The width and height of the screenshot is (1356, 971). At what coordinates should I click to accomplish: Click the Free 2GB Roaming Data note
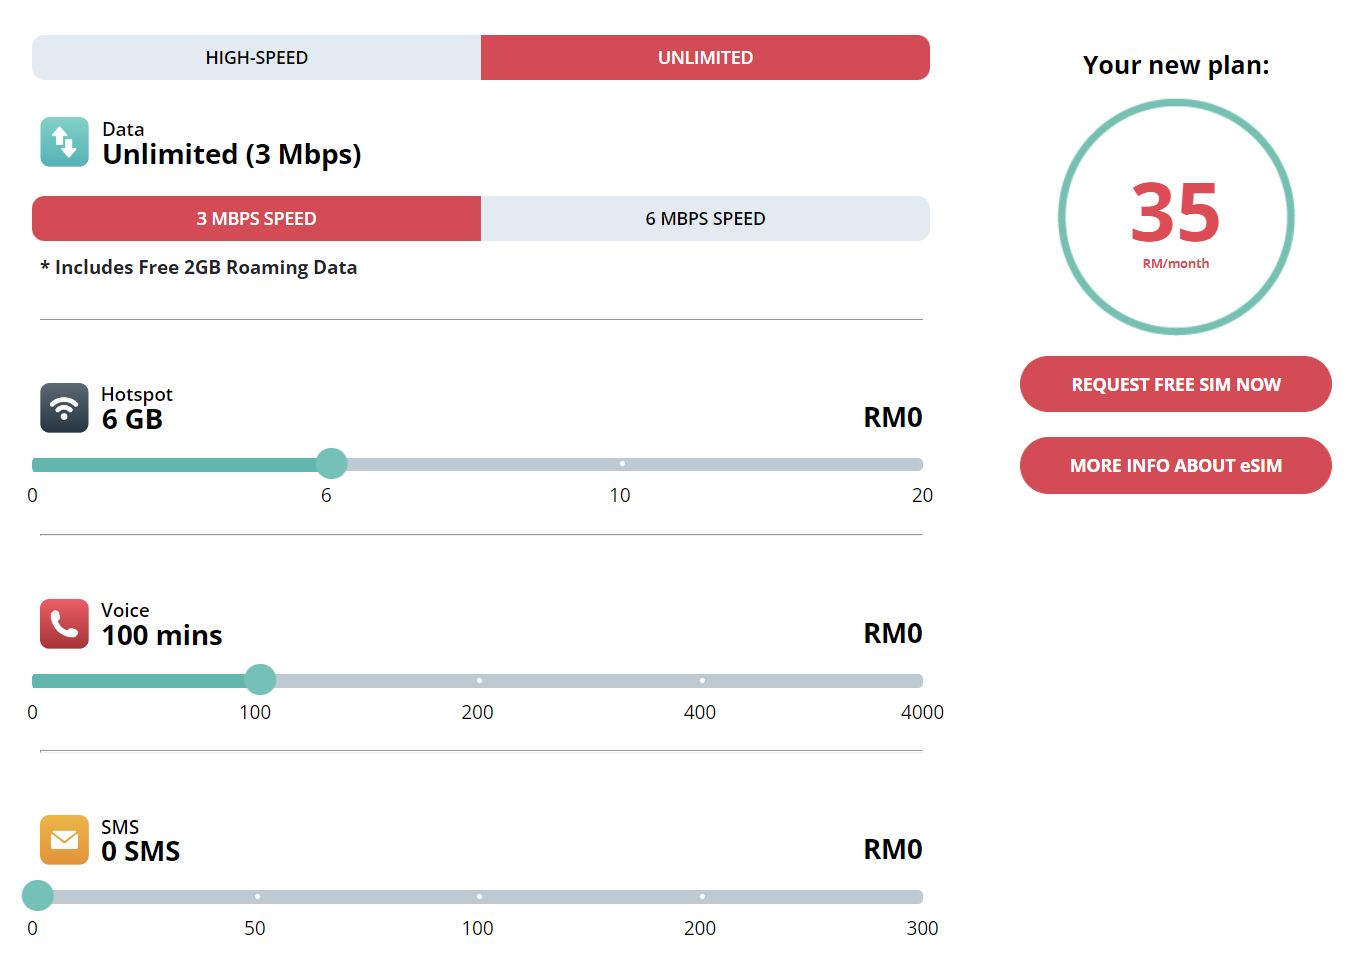(199, 267)
